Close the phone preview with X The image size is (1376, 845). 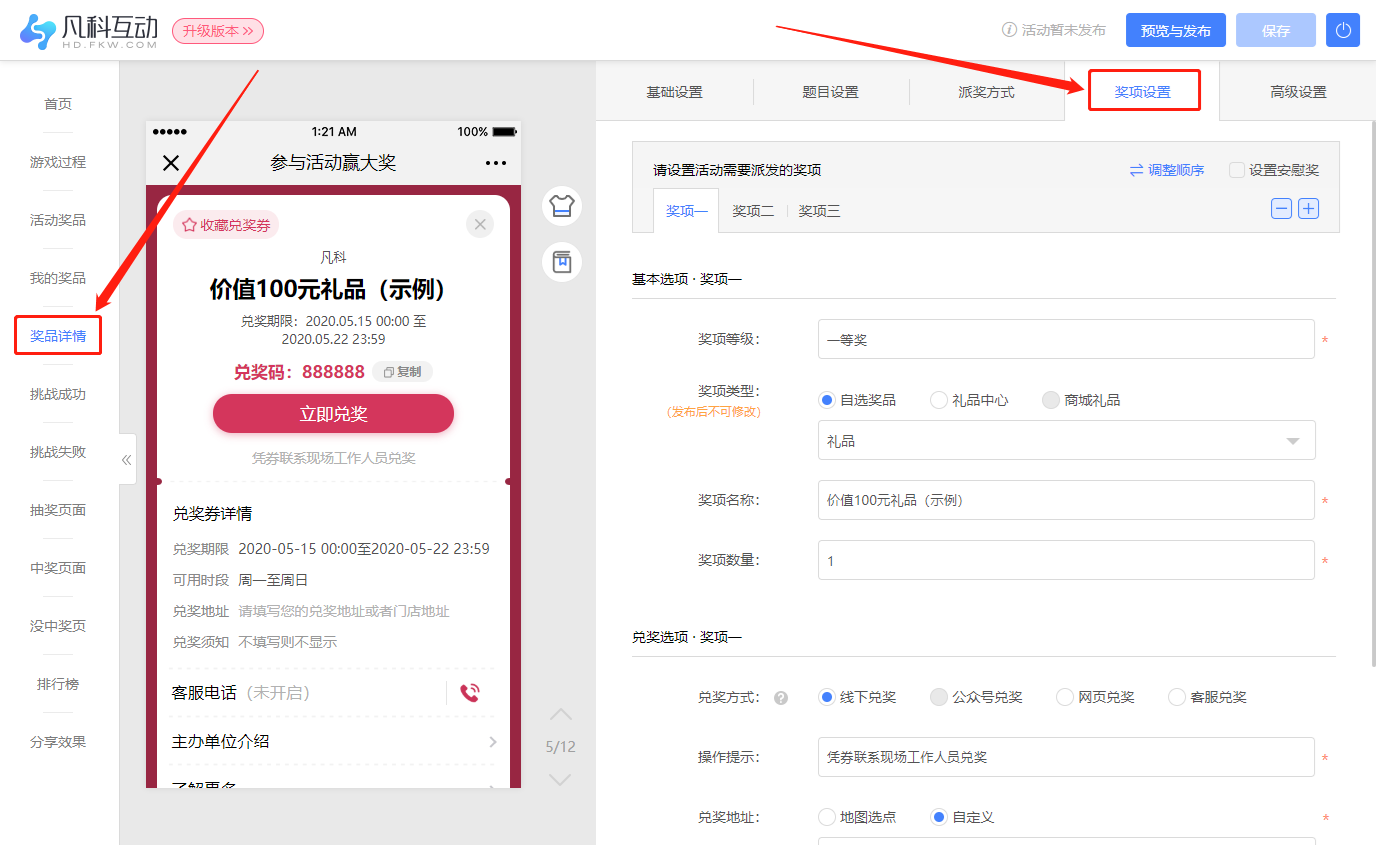click(171, 163)
